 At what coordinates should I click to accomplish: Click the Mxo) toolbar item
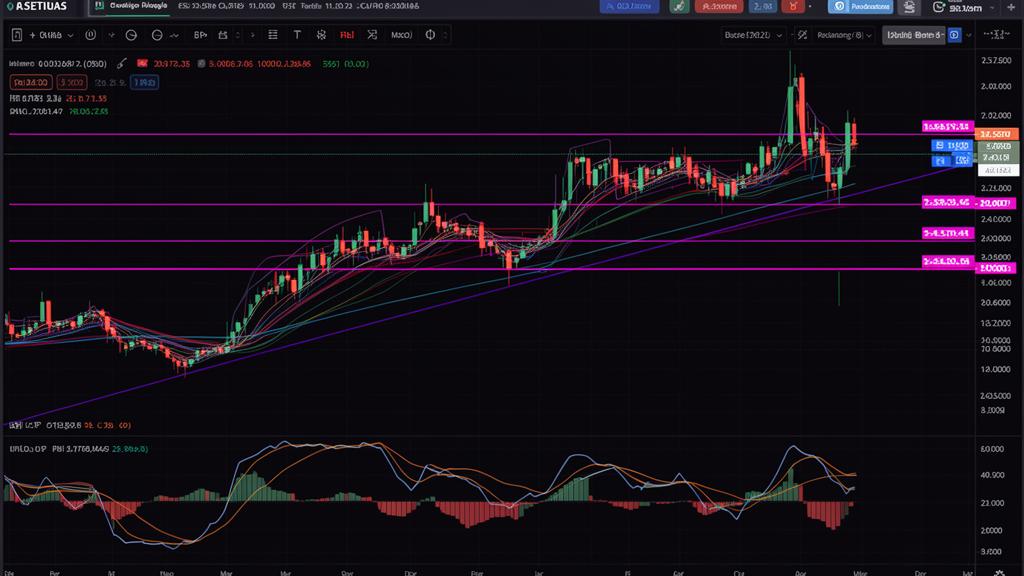402,35
